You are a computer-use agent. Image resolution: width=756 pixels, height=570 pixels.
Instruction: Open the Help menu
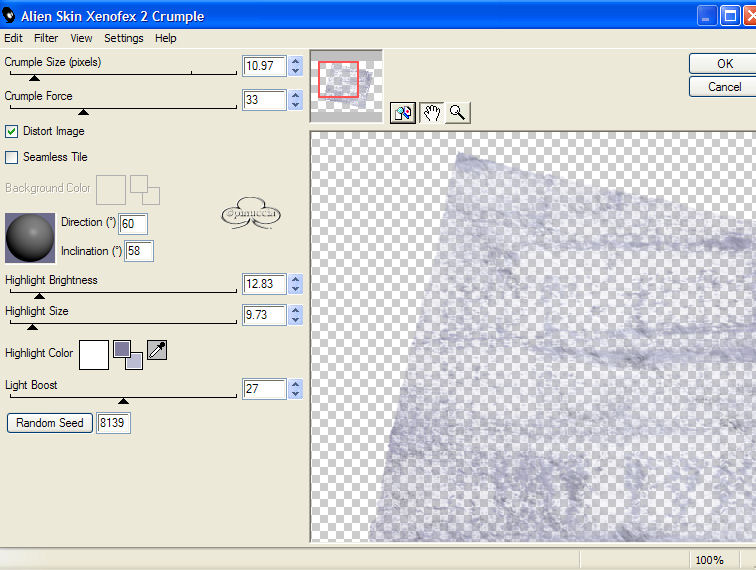165,38
